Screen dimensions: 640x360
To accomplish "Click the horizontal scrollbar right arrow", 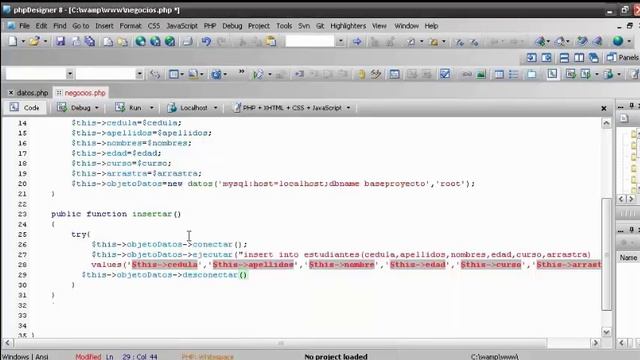I will (595, 343).
